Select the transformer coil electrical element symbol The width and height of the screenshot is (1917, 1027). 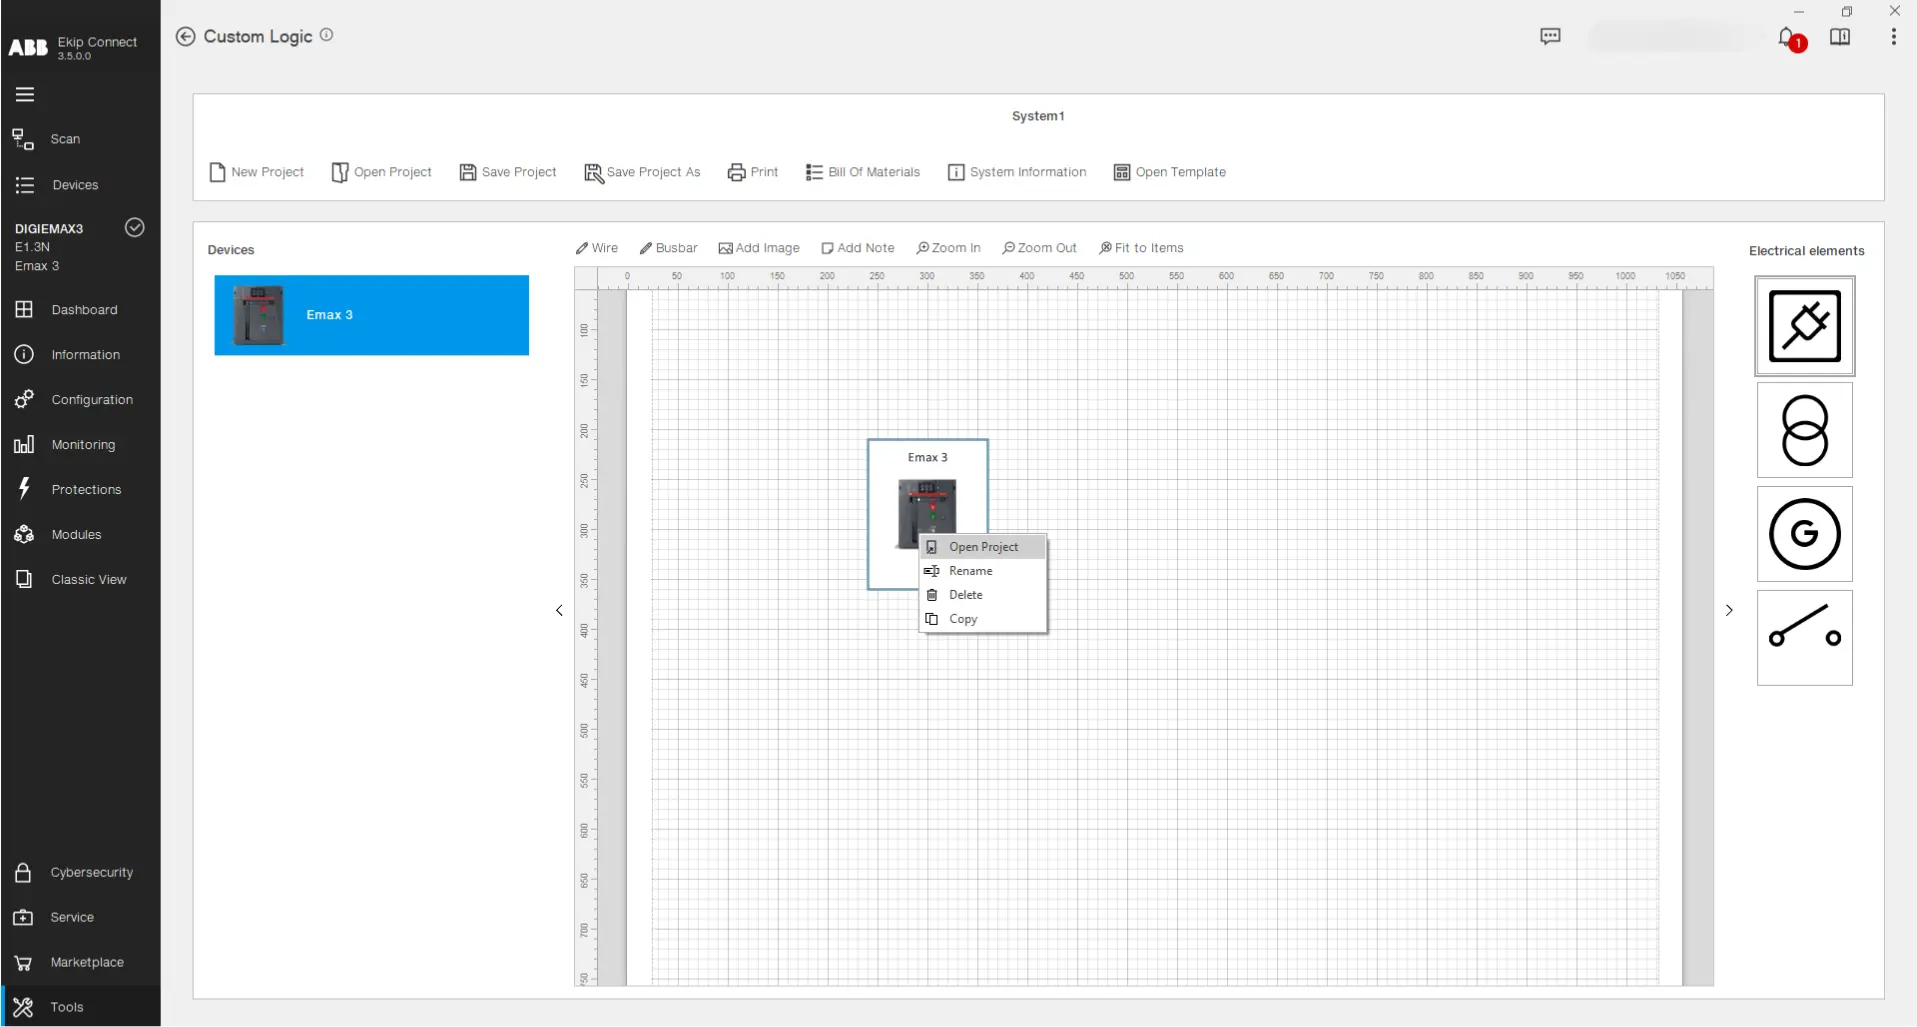click(x=1804, y=429)
